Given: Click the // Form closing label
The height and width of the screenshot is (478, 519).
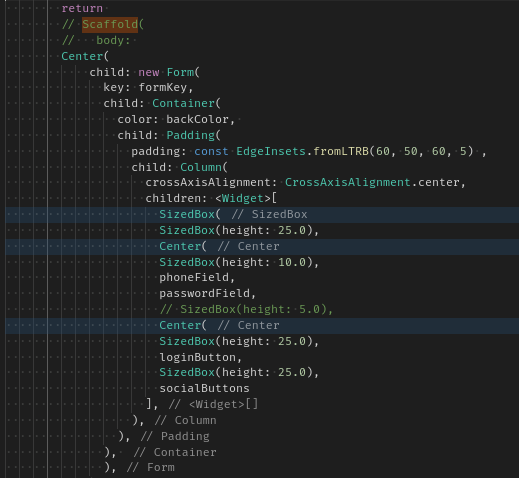Looking at the screenshot, I should [x=150, y=468].
